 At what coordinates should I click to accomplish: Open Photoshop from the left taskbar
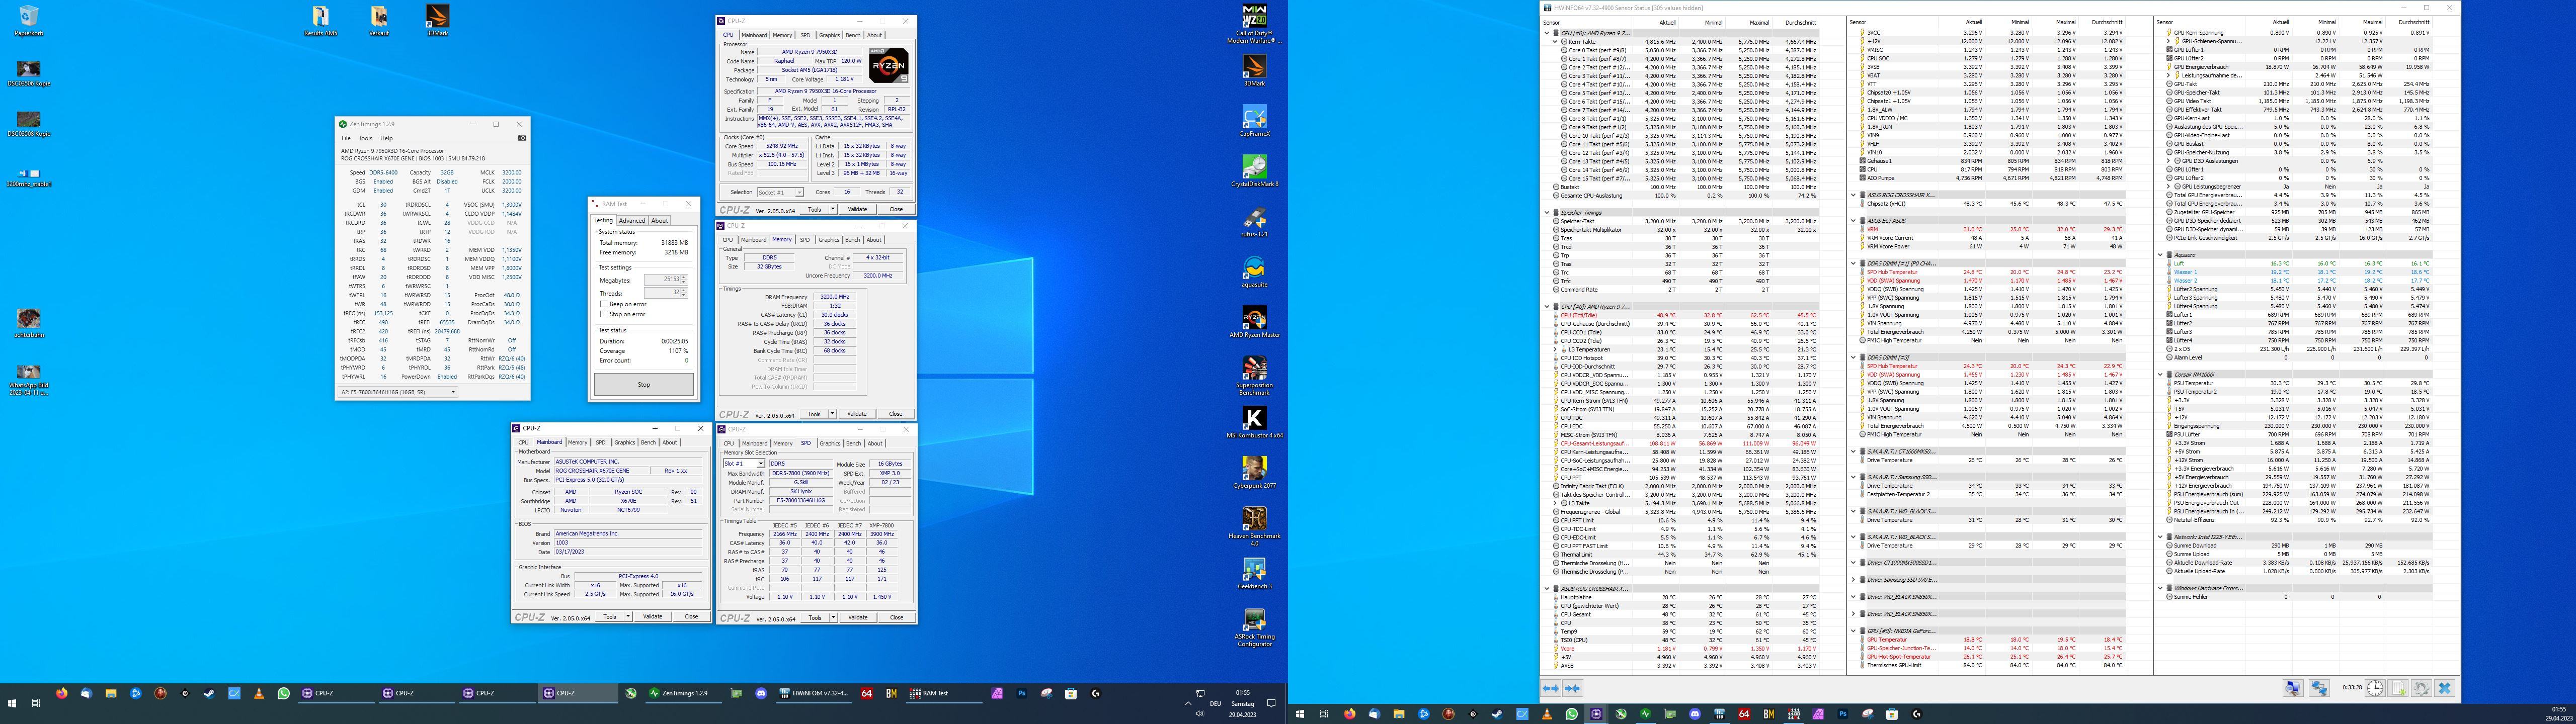pos(1022,693)
